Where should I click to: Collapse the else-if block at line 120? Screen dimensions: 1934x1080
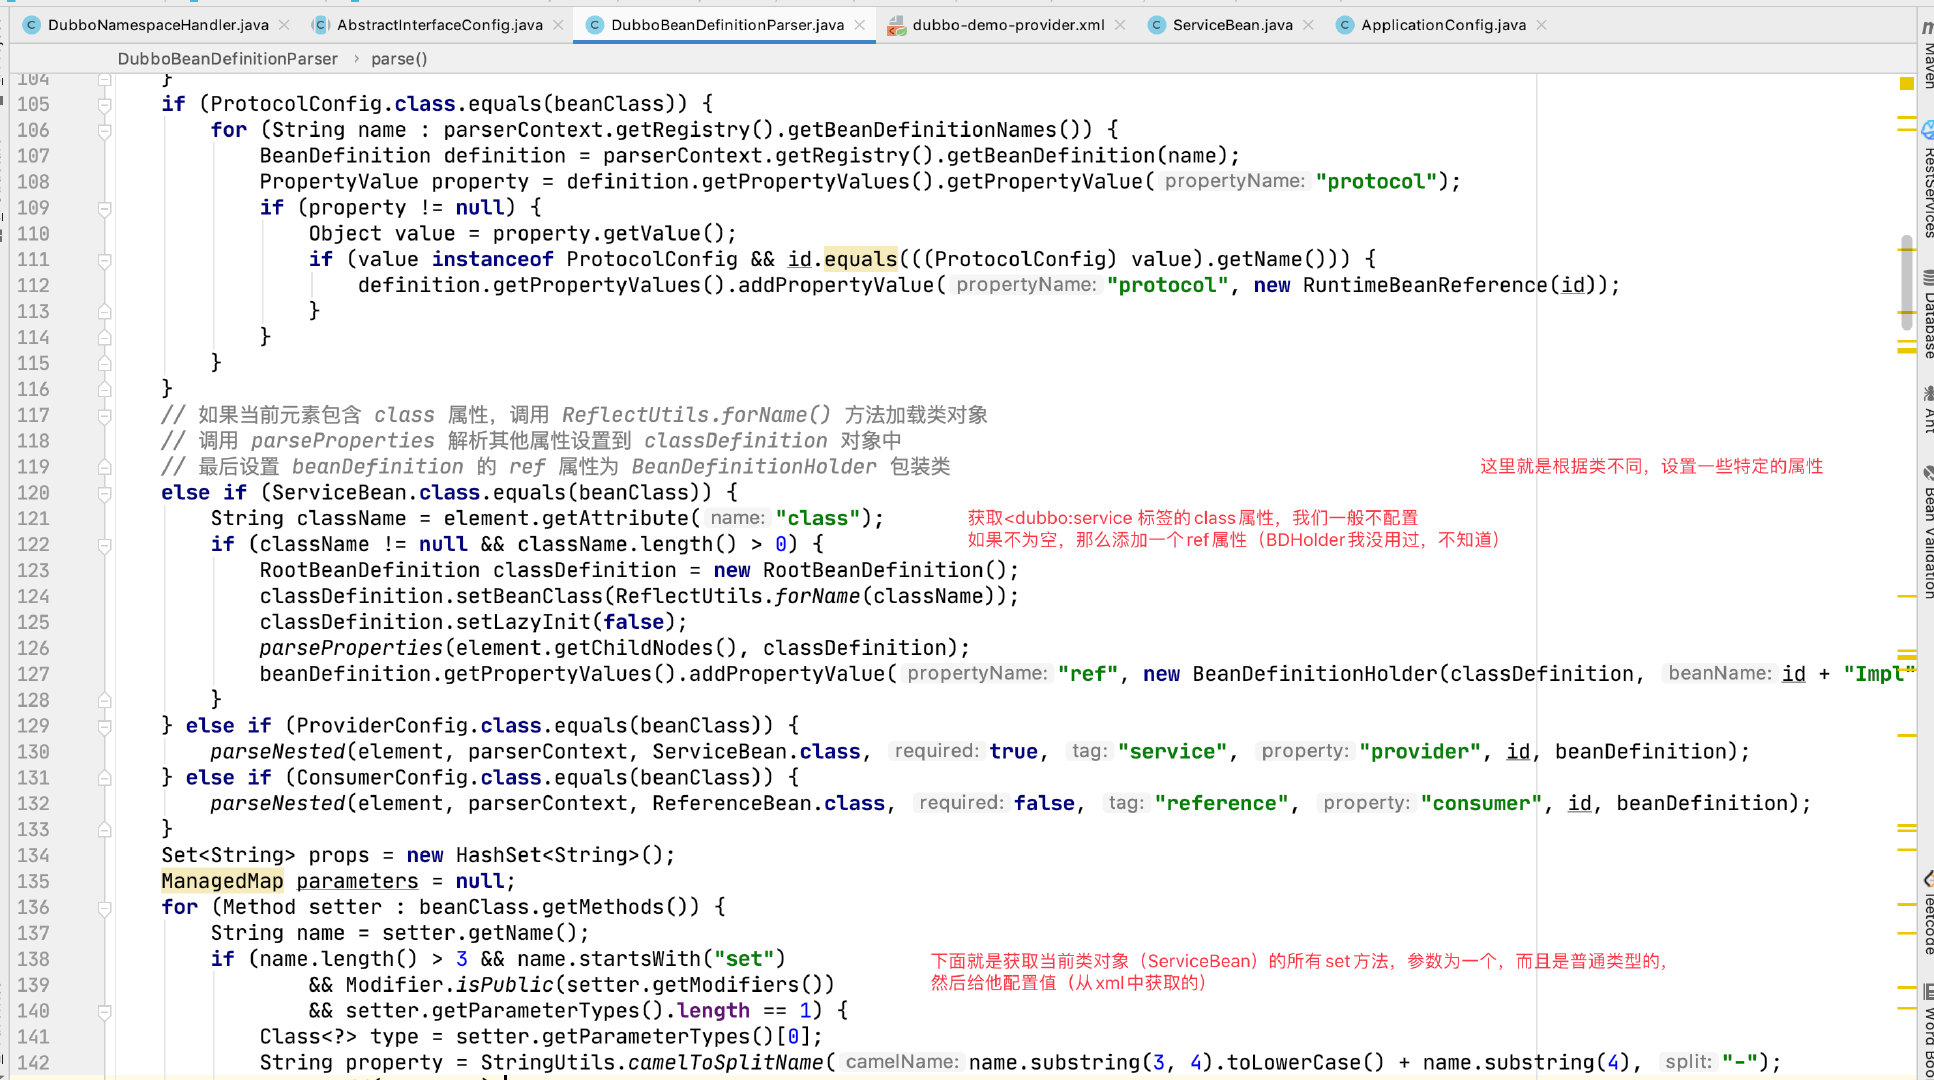[x=105, y=493]
